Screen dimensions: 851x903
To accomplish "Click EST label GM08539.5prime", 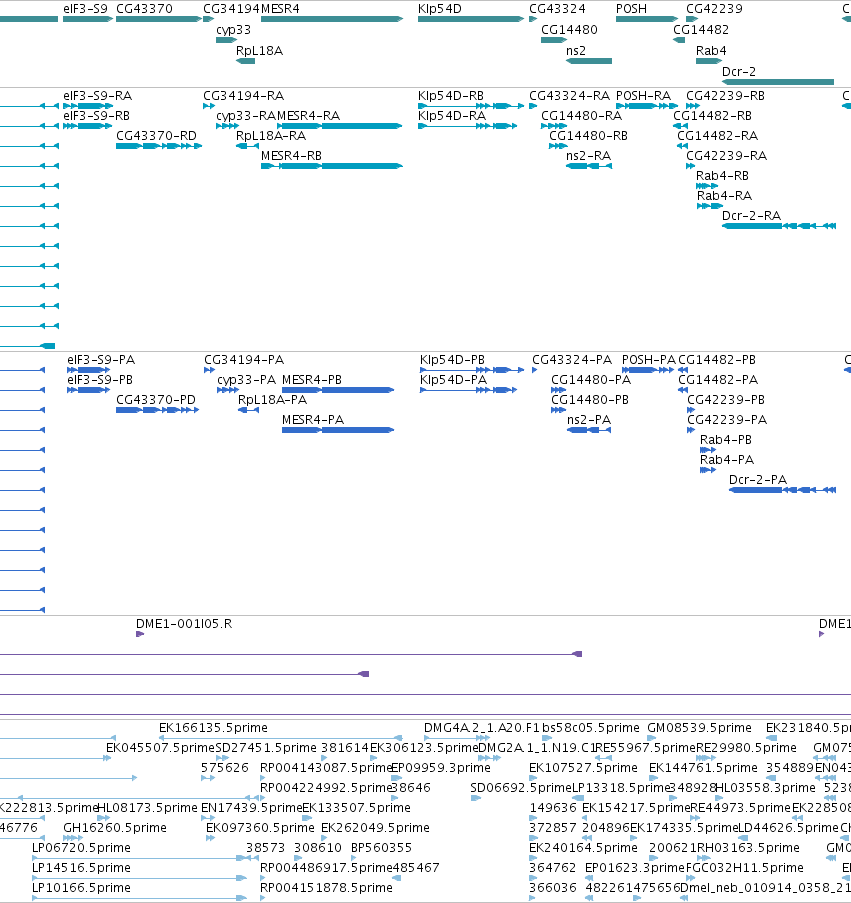I will point(699,728).
